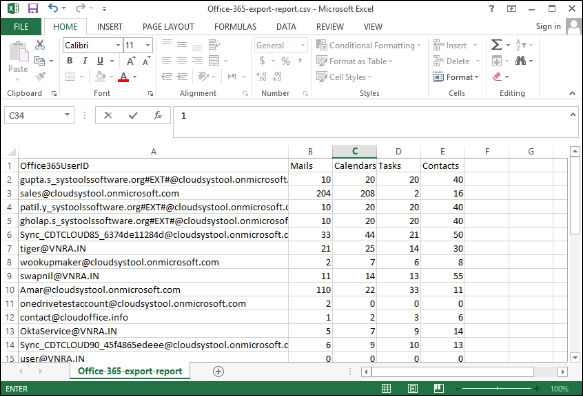Viewport: 583px width, 396px height.
Task: Click the AutoSum sigma icon
Action: 496,45
